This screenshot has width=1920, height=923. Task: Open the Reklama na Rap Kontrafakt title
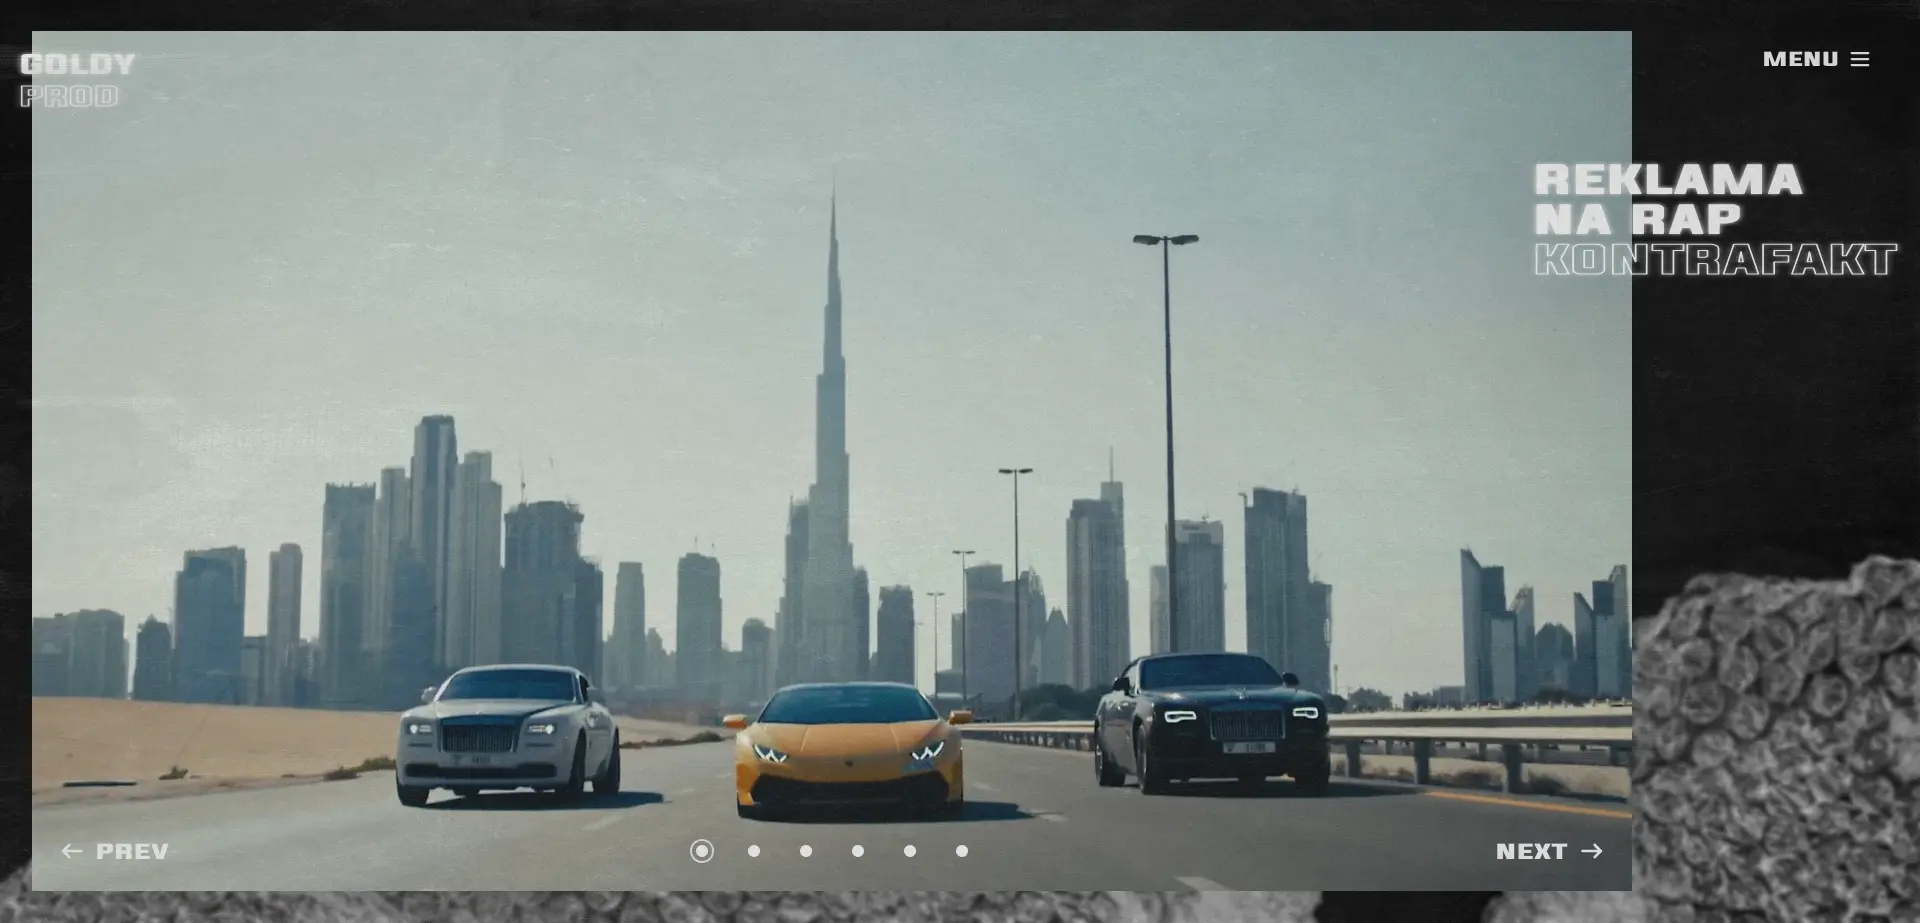(x=1715, y=219)
